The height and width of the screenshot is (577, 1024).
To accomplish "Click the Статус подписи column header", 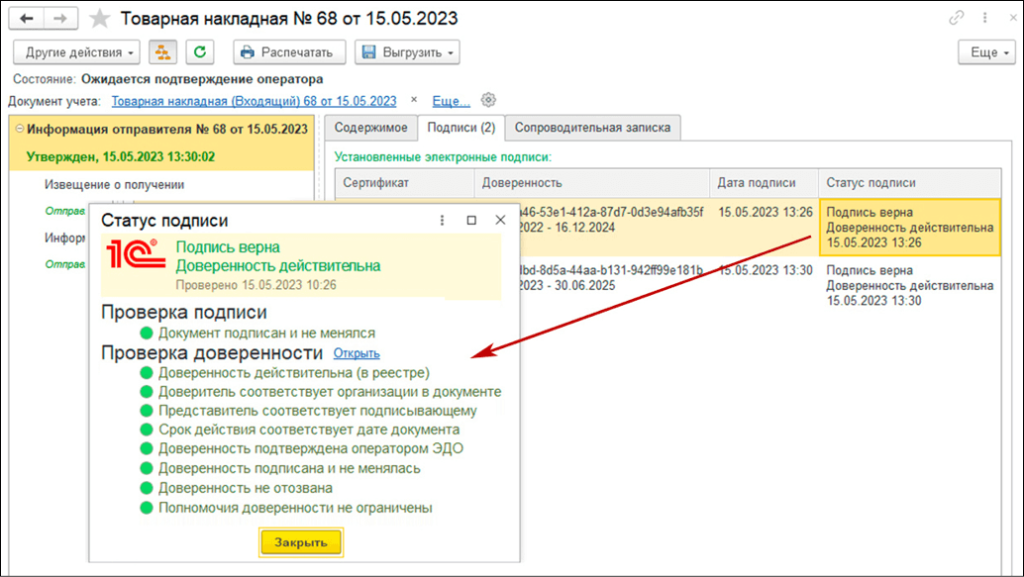I will click(x=909, y=183).
